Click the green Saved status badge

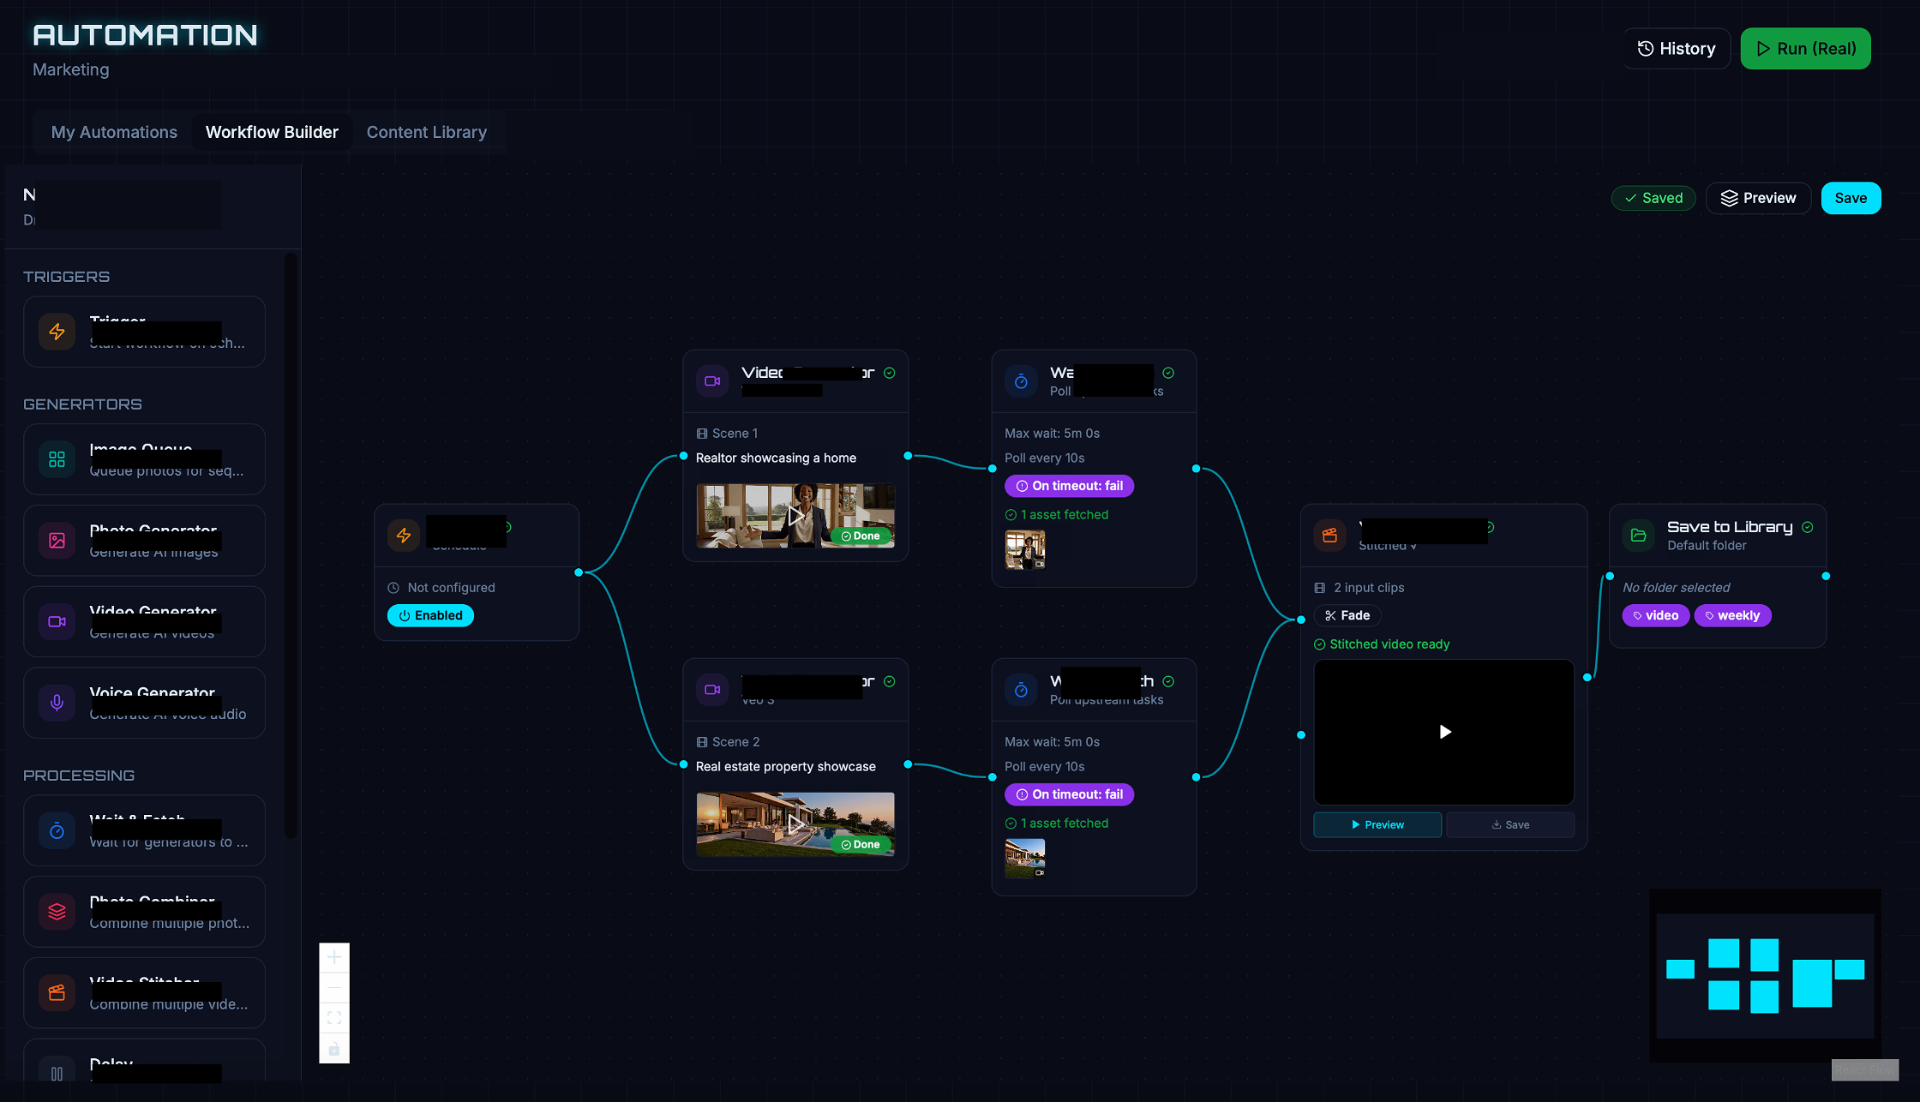coord(1653,198)
